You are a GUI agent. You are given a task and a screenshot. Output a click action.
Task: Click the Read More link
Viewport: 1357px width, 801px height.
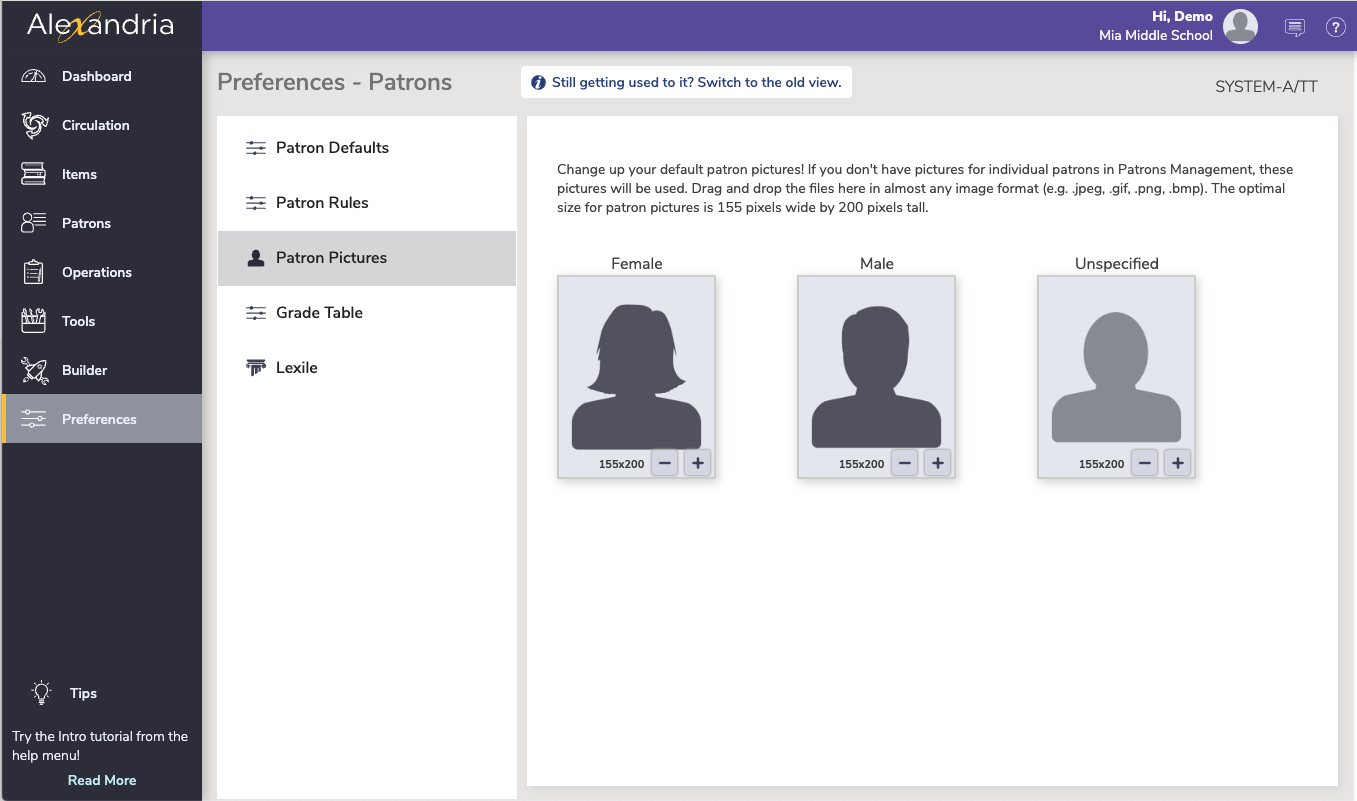point(101,780)
